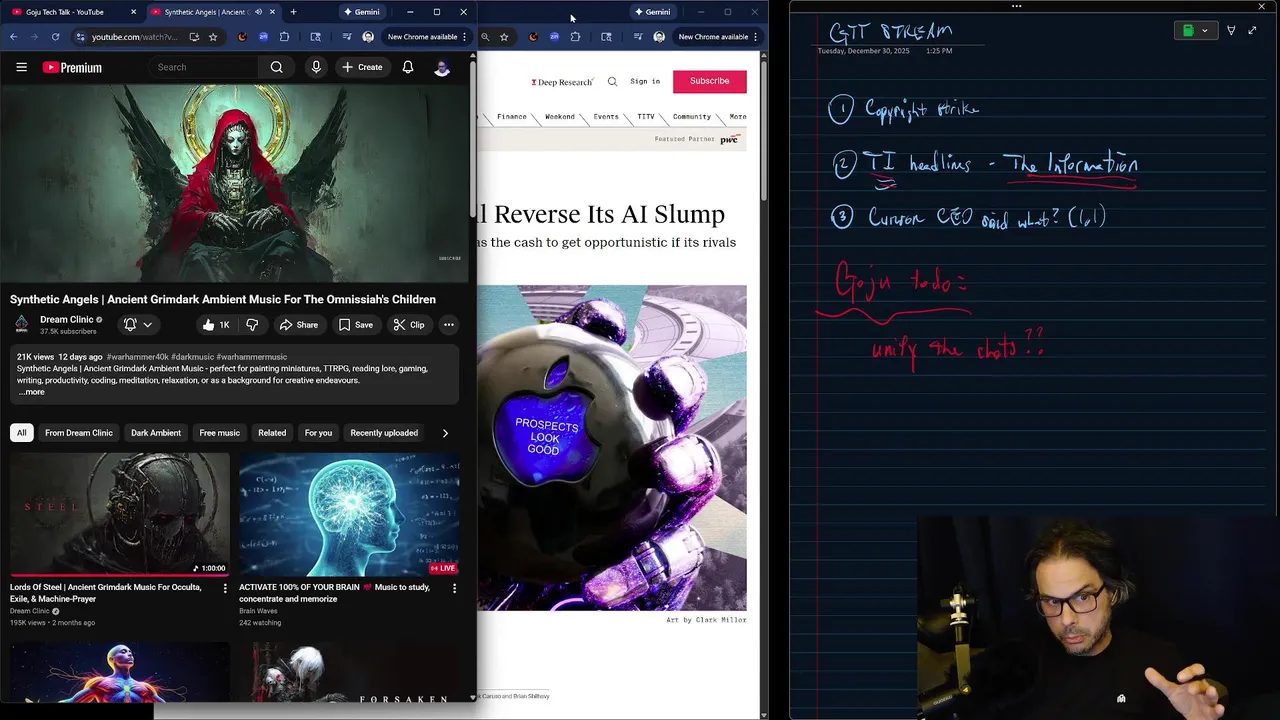Clip the Synthetic Angels video
This screenshot has width=1280, height=720.
(x=408, y=325)
